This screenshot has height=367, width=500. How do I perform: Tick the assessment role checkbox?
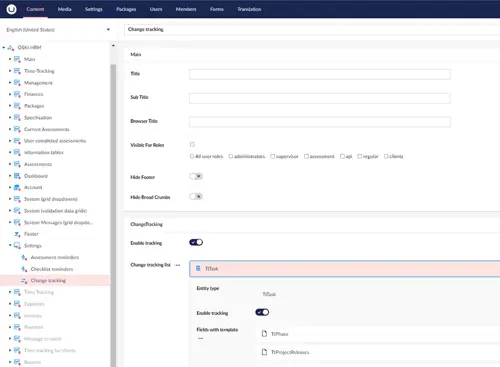(306, 156)
